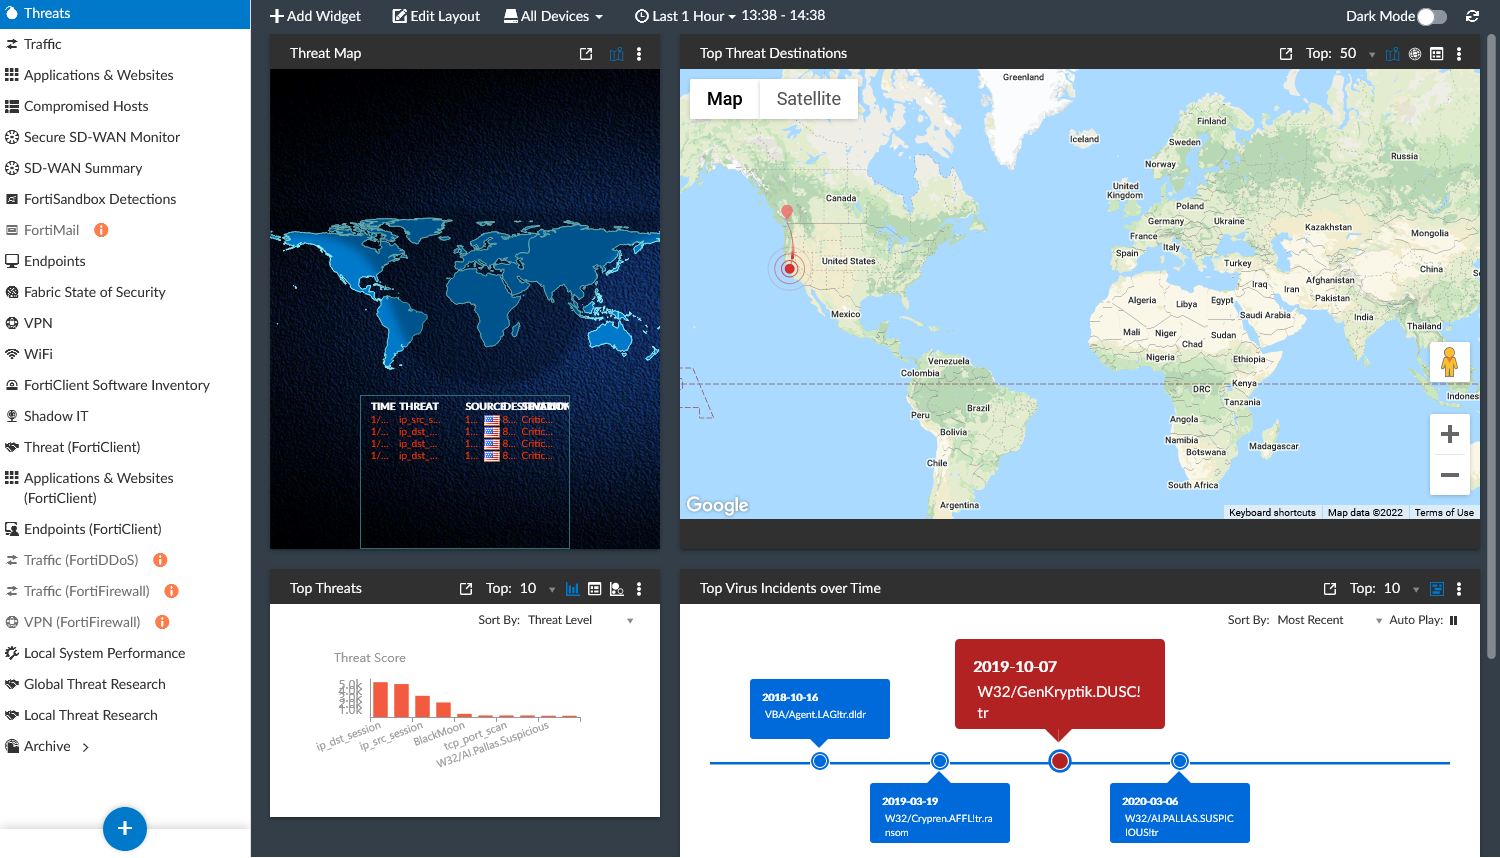
Task: Click the W32/GenKryptik.DUSC!tr incident card
Action: 1060,684
